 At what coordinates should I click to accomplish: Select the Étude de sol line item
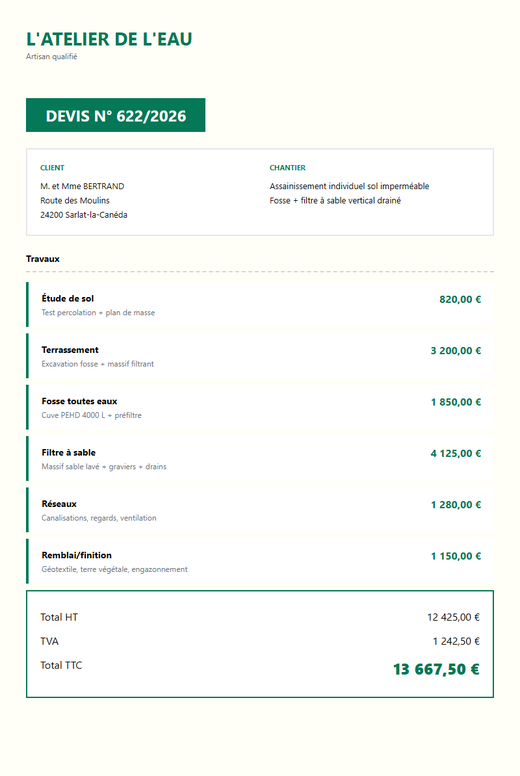coord(260,304)
